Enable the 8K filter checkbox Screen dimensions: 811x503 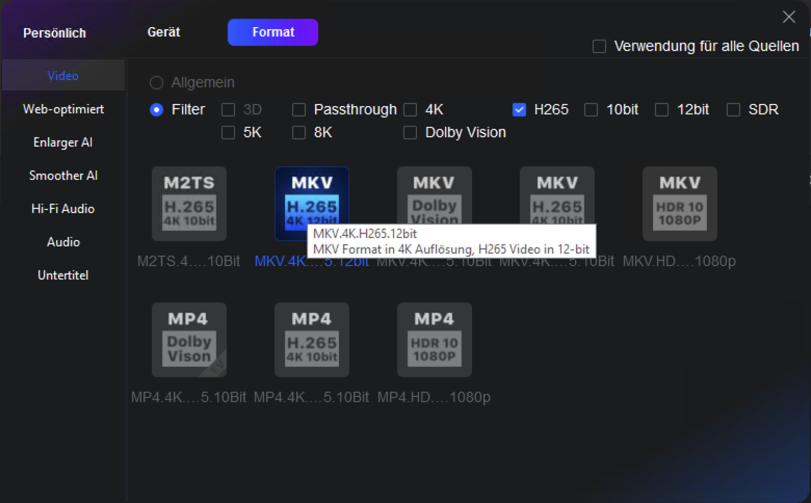(299, 133)
